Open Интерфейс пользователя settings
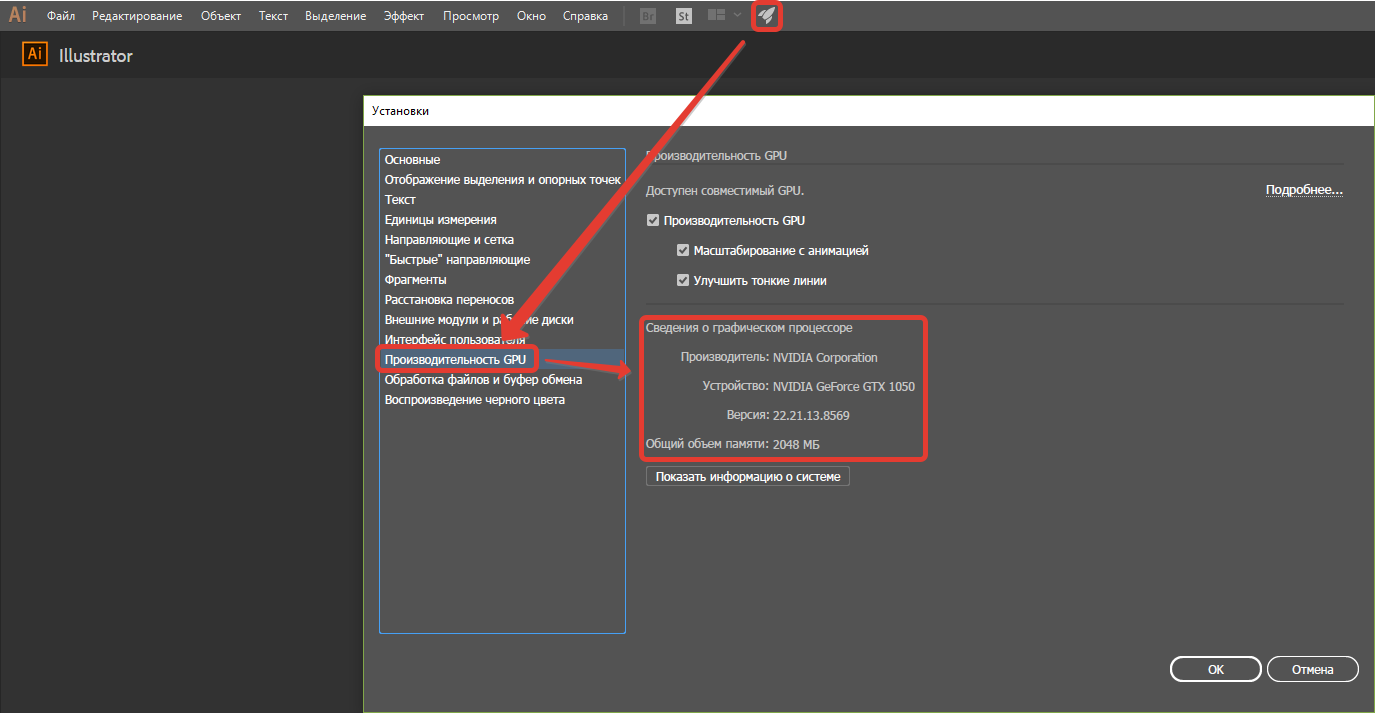The width and height of the screenshot is (1375, 713). (502, 340)
